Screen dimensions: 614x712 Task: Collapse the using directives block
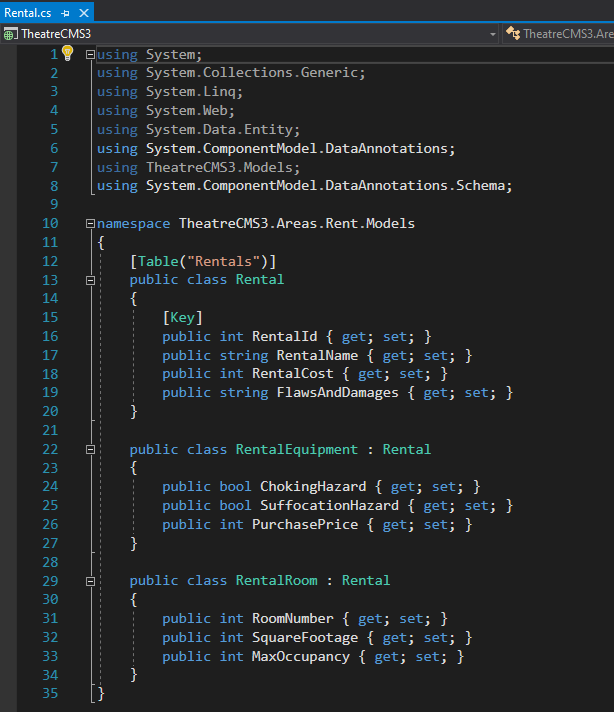(90, 54)
